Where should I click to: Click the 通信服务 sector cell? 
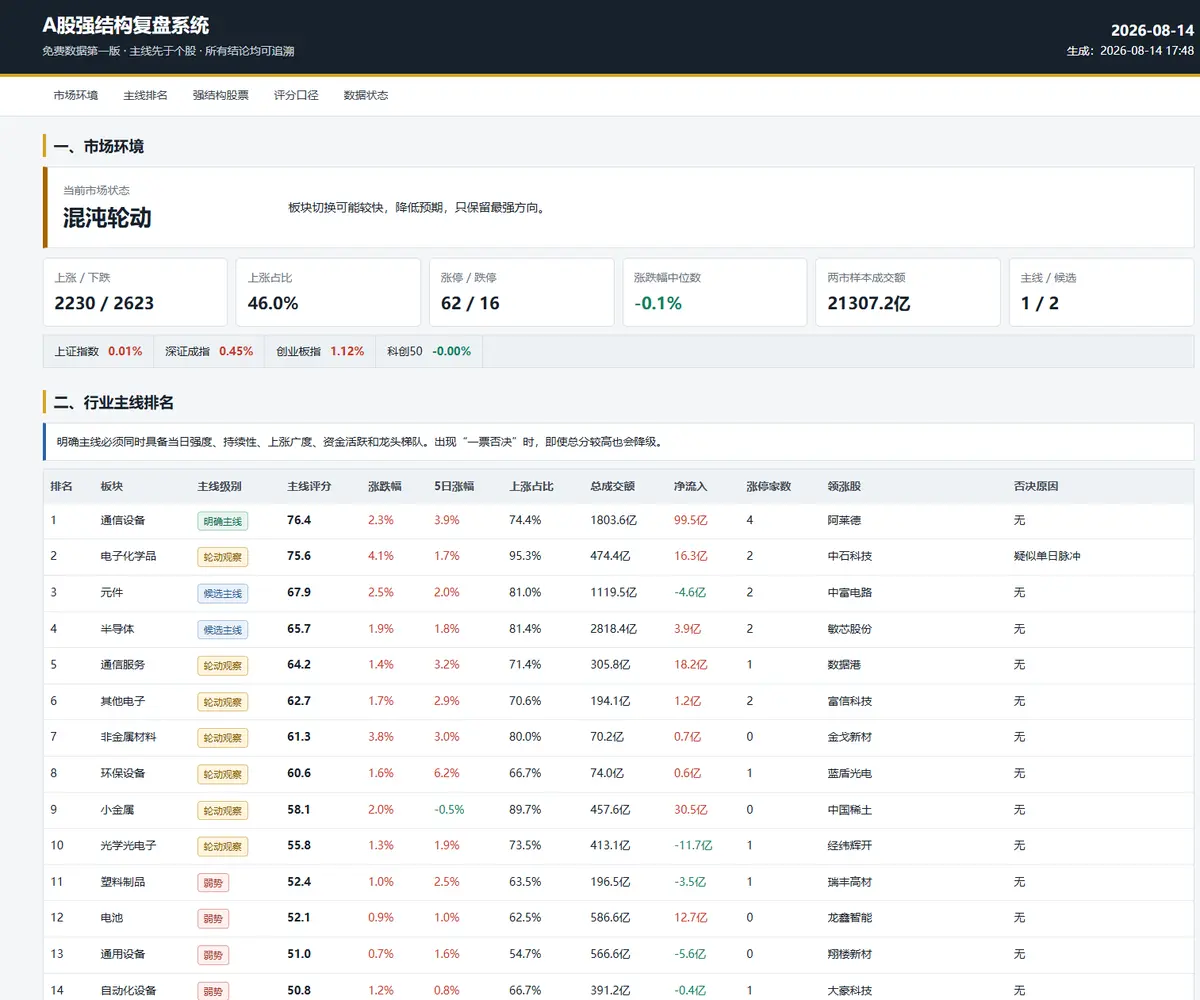[x=123, y=664]
